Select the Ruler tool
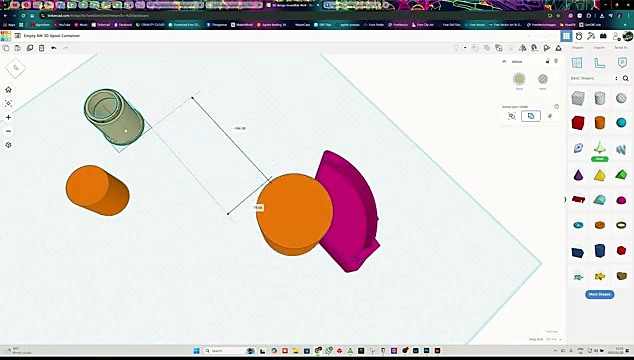 pos(599,63)
